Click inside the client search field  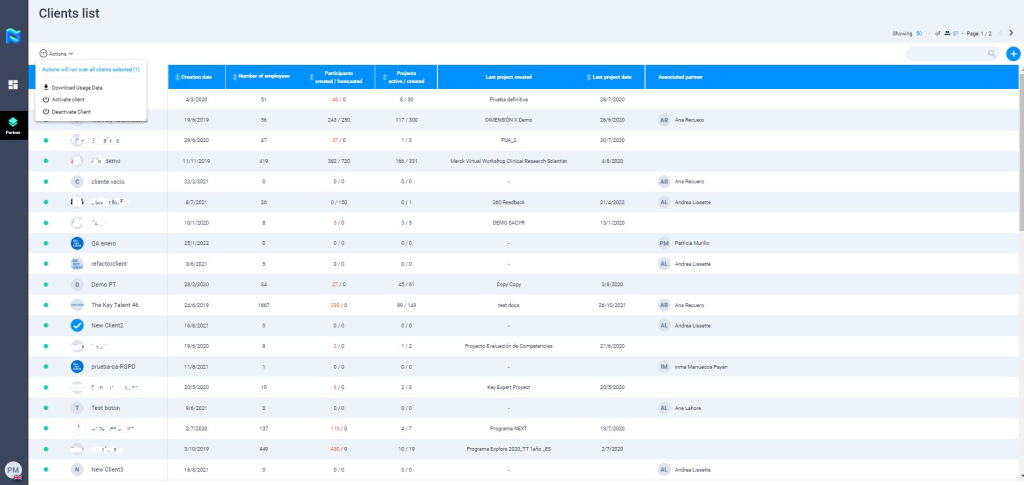[x=945, y=53]
